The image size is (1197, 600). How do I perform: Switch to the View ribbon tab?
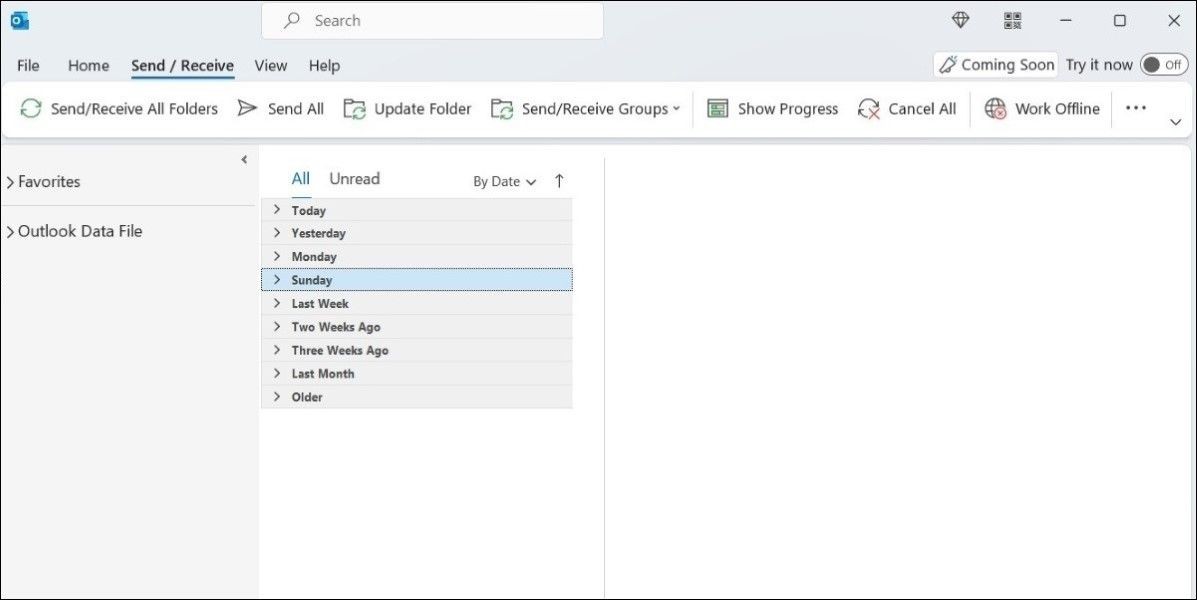271,66
